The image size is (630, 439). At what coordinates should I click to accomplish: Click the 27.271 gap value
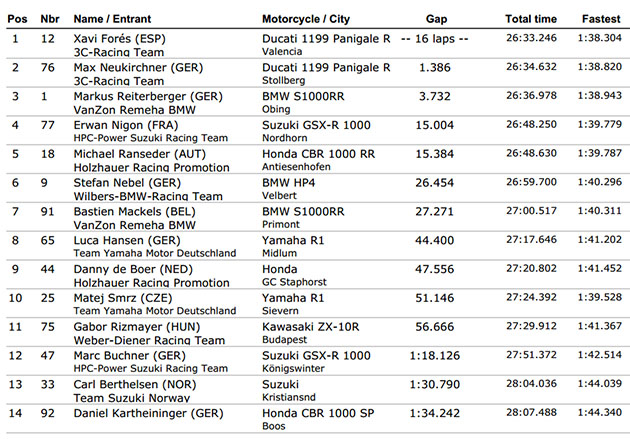434,212
